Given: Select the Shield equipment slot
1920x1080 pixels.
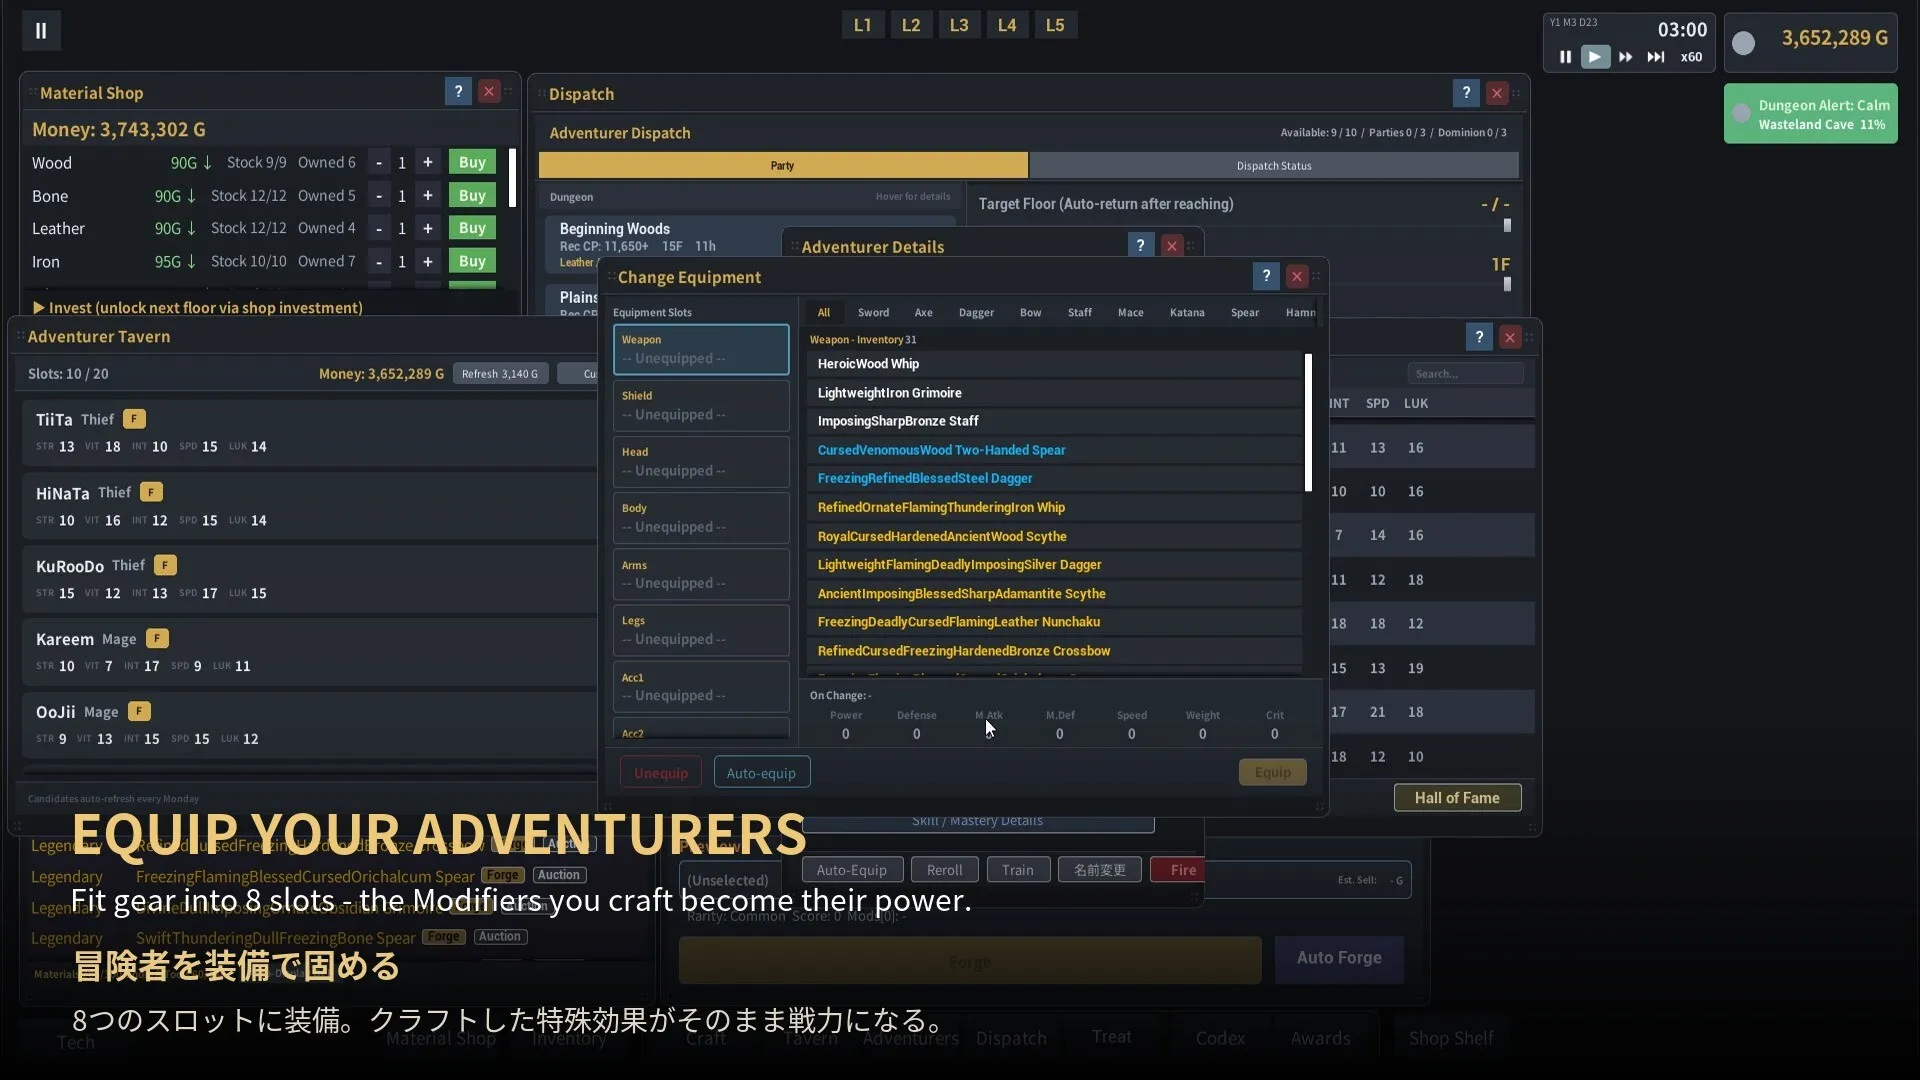Looking at the screenshot, I should click(701, 405).
